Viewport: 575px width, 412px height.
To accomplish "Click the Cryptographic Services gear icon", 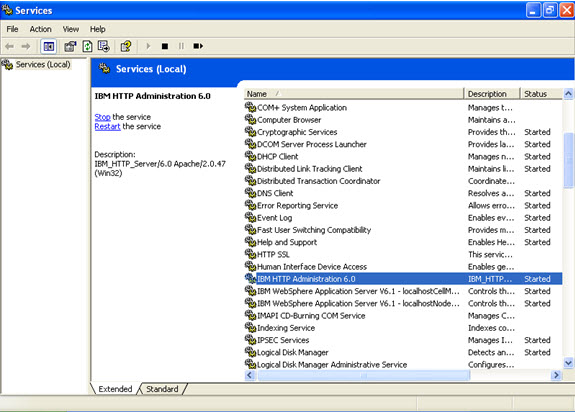I will click(250, 132).
